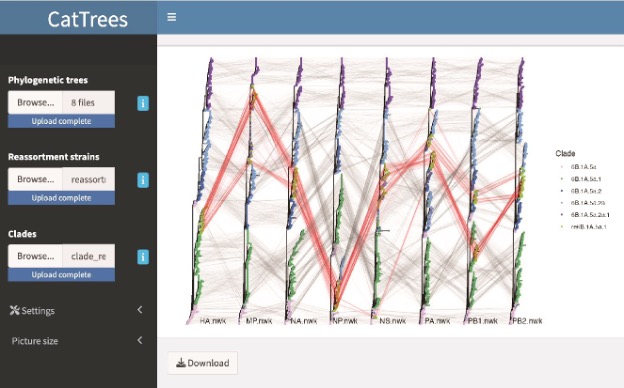
Task: Browse for Reassortment strains file
Action: pos(35,179)
